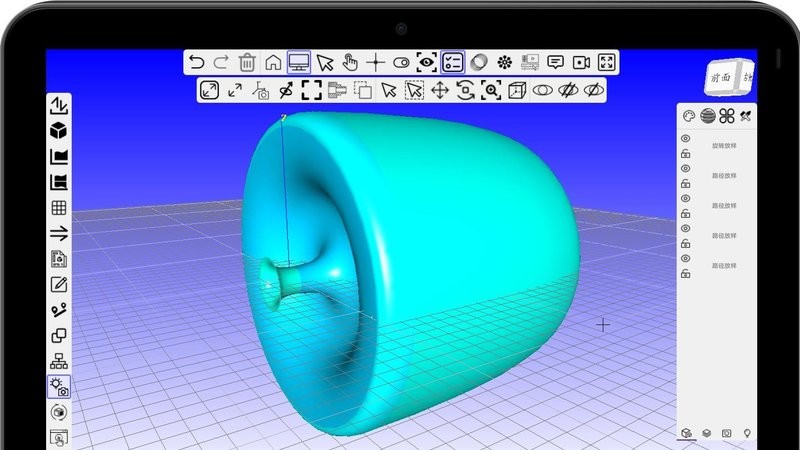This screenshot has height=450, width=800.
Task: Open the grid tool in left sidebar
Action: [x=59, y=208]
